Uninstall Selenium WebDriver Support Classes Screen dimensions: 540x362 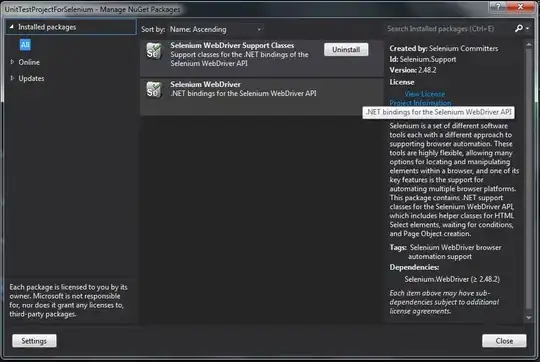click(346, 50)
